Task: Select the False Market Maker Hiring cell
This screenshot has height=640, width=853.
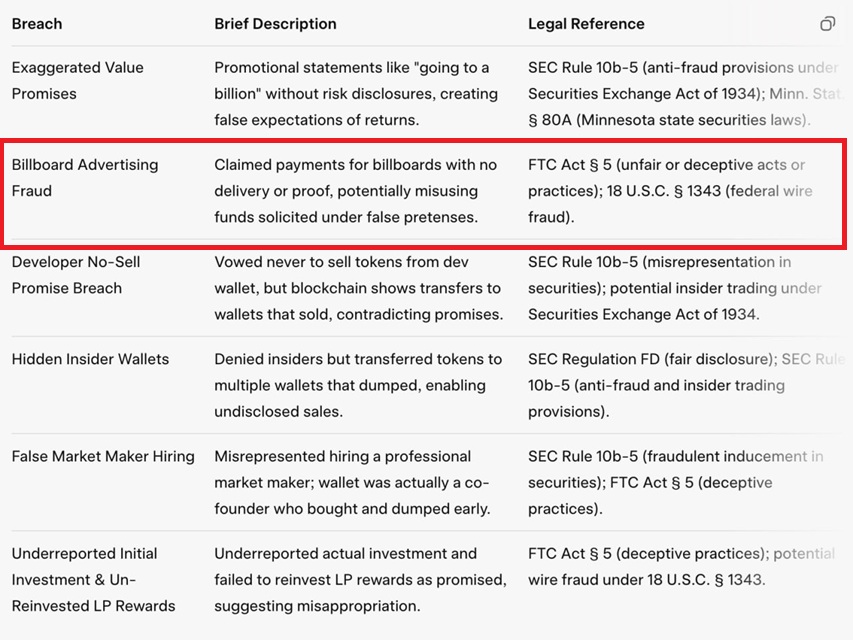Action: 103,456
